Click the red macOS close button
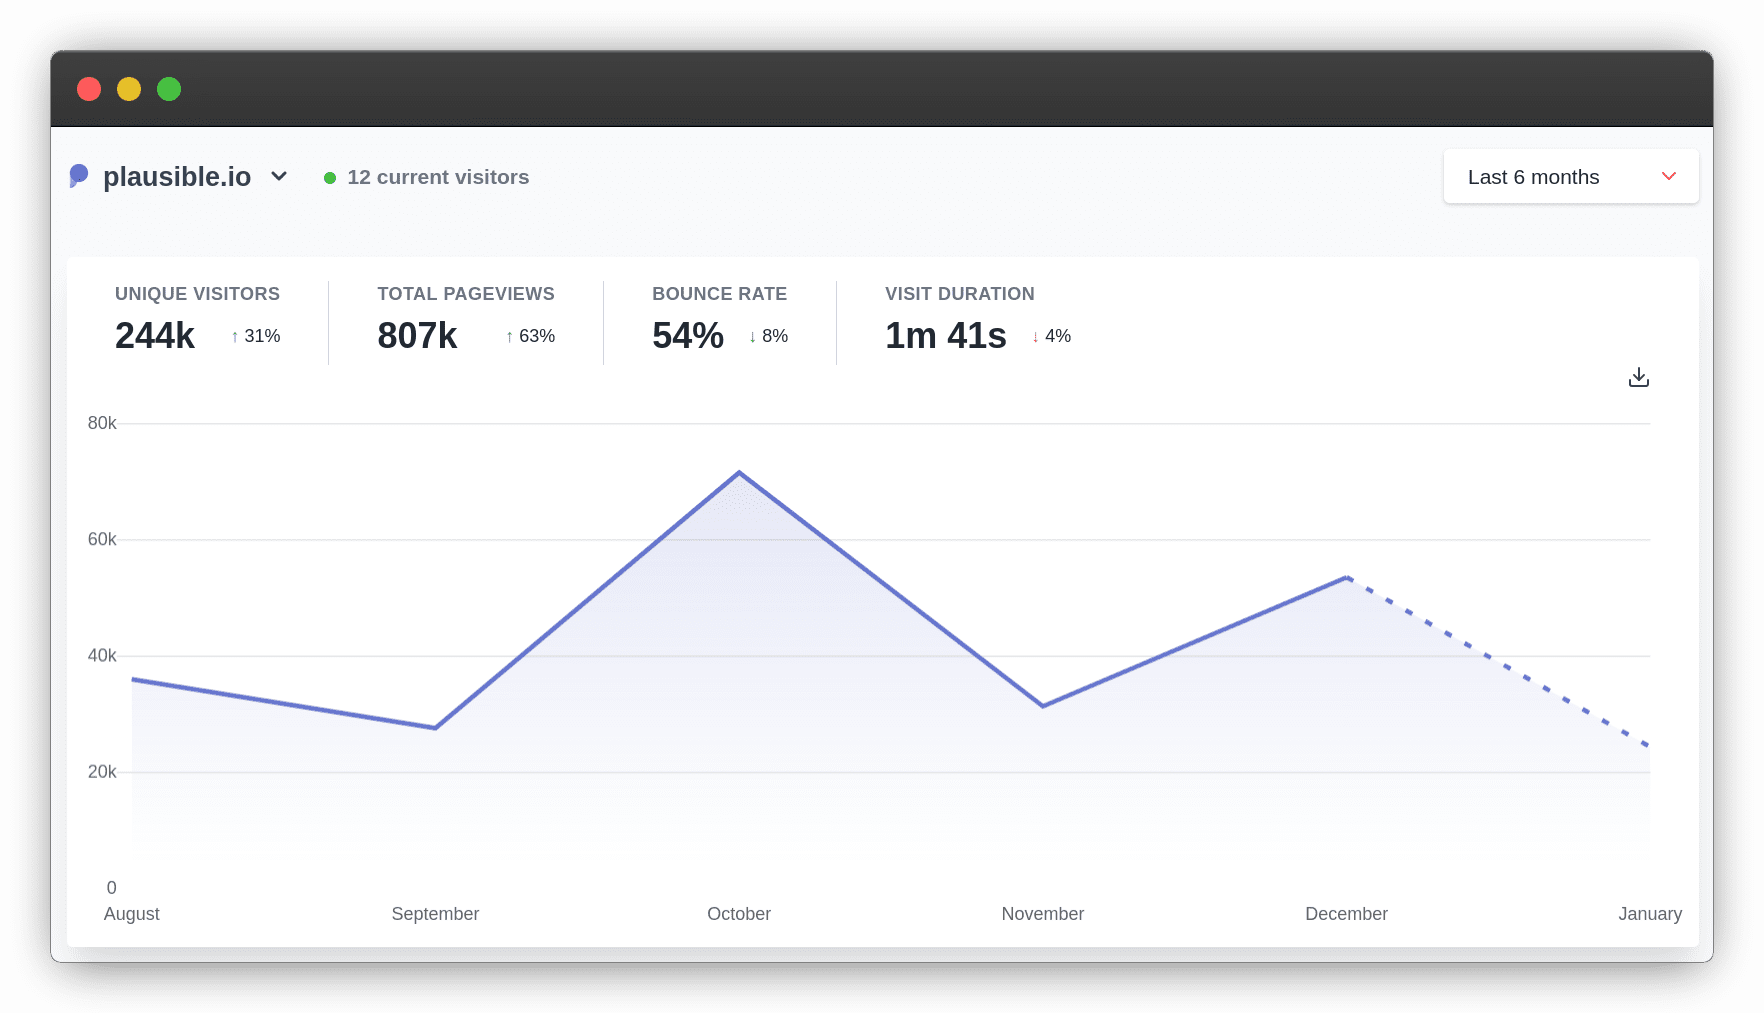The image size is (1764, 1013). tap(89, 89)
